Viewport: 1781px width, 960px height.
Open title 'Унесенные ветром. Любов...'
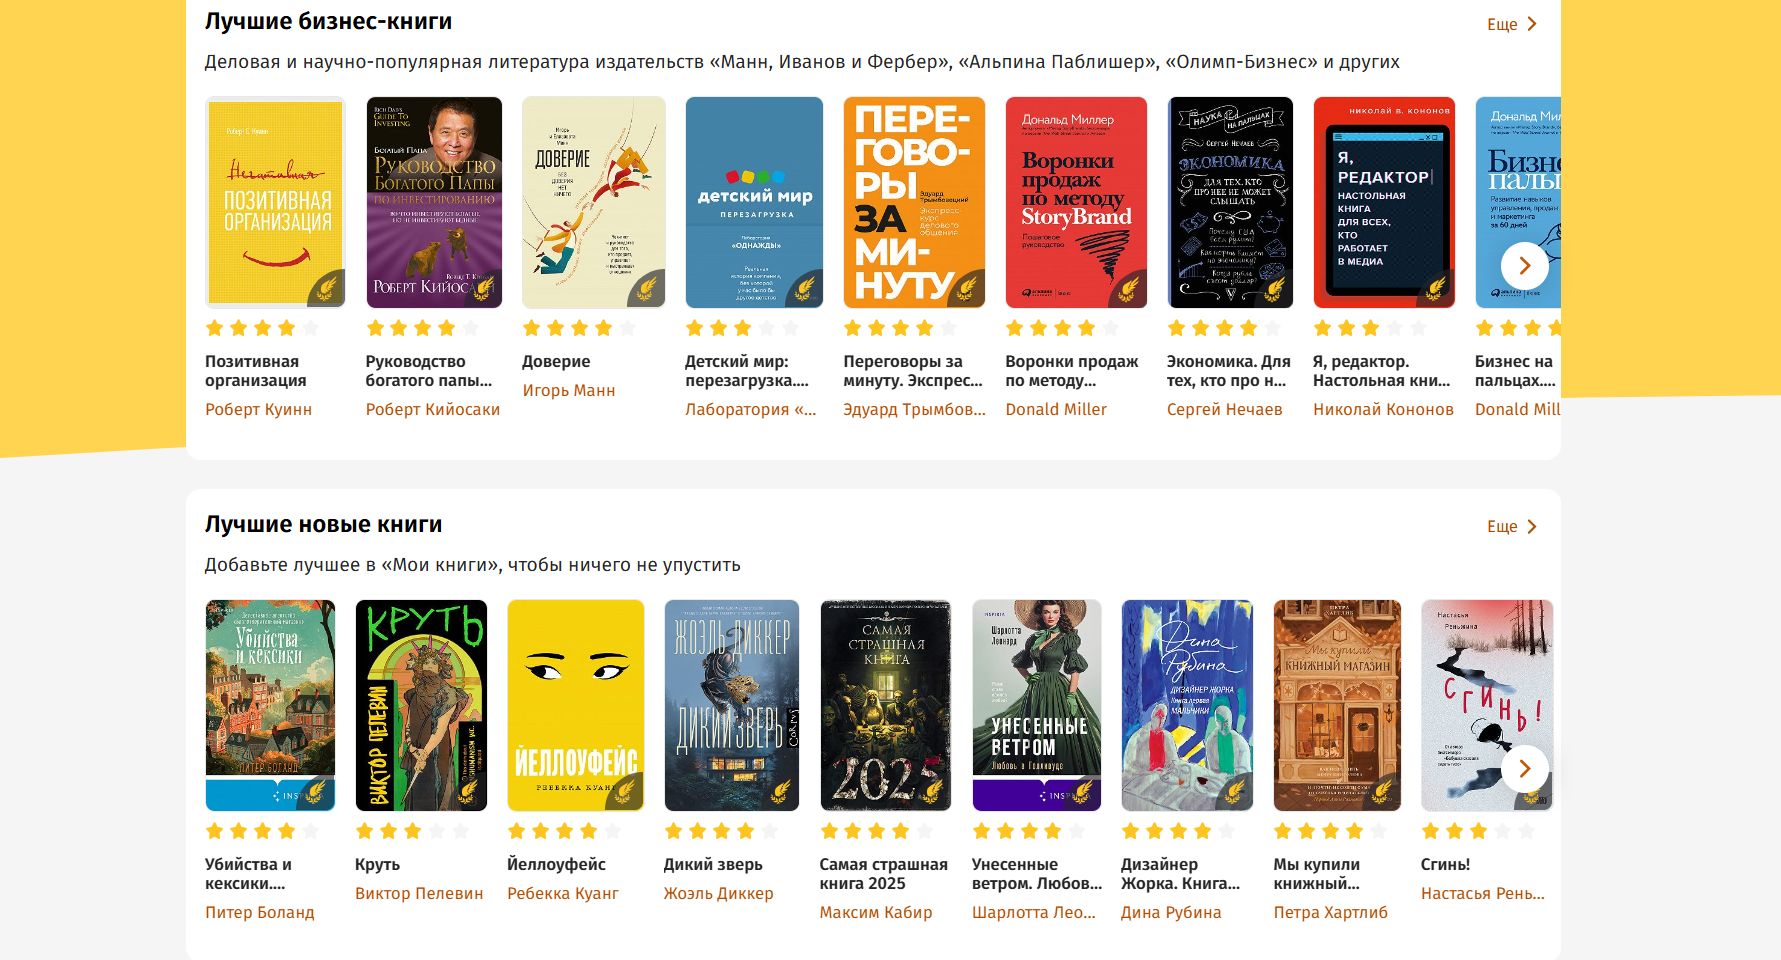click(1037, 874)
